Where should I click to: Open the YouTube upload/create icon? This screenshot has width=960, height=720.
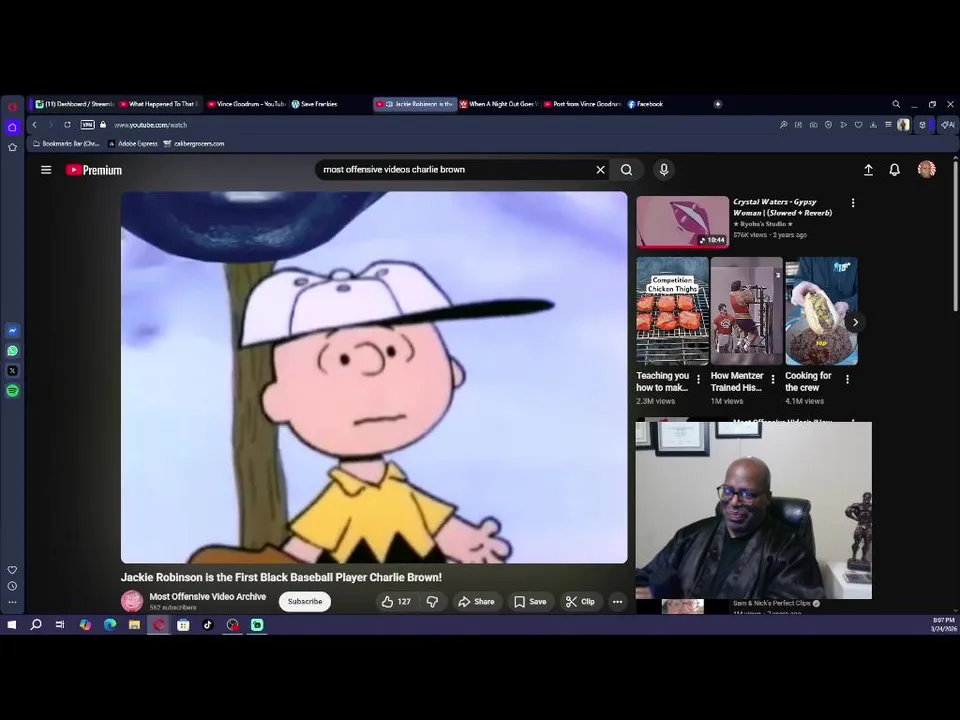click(x=868, y=170)
